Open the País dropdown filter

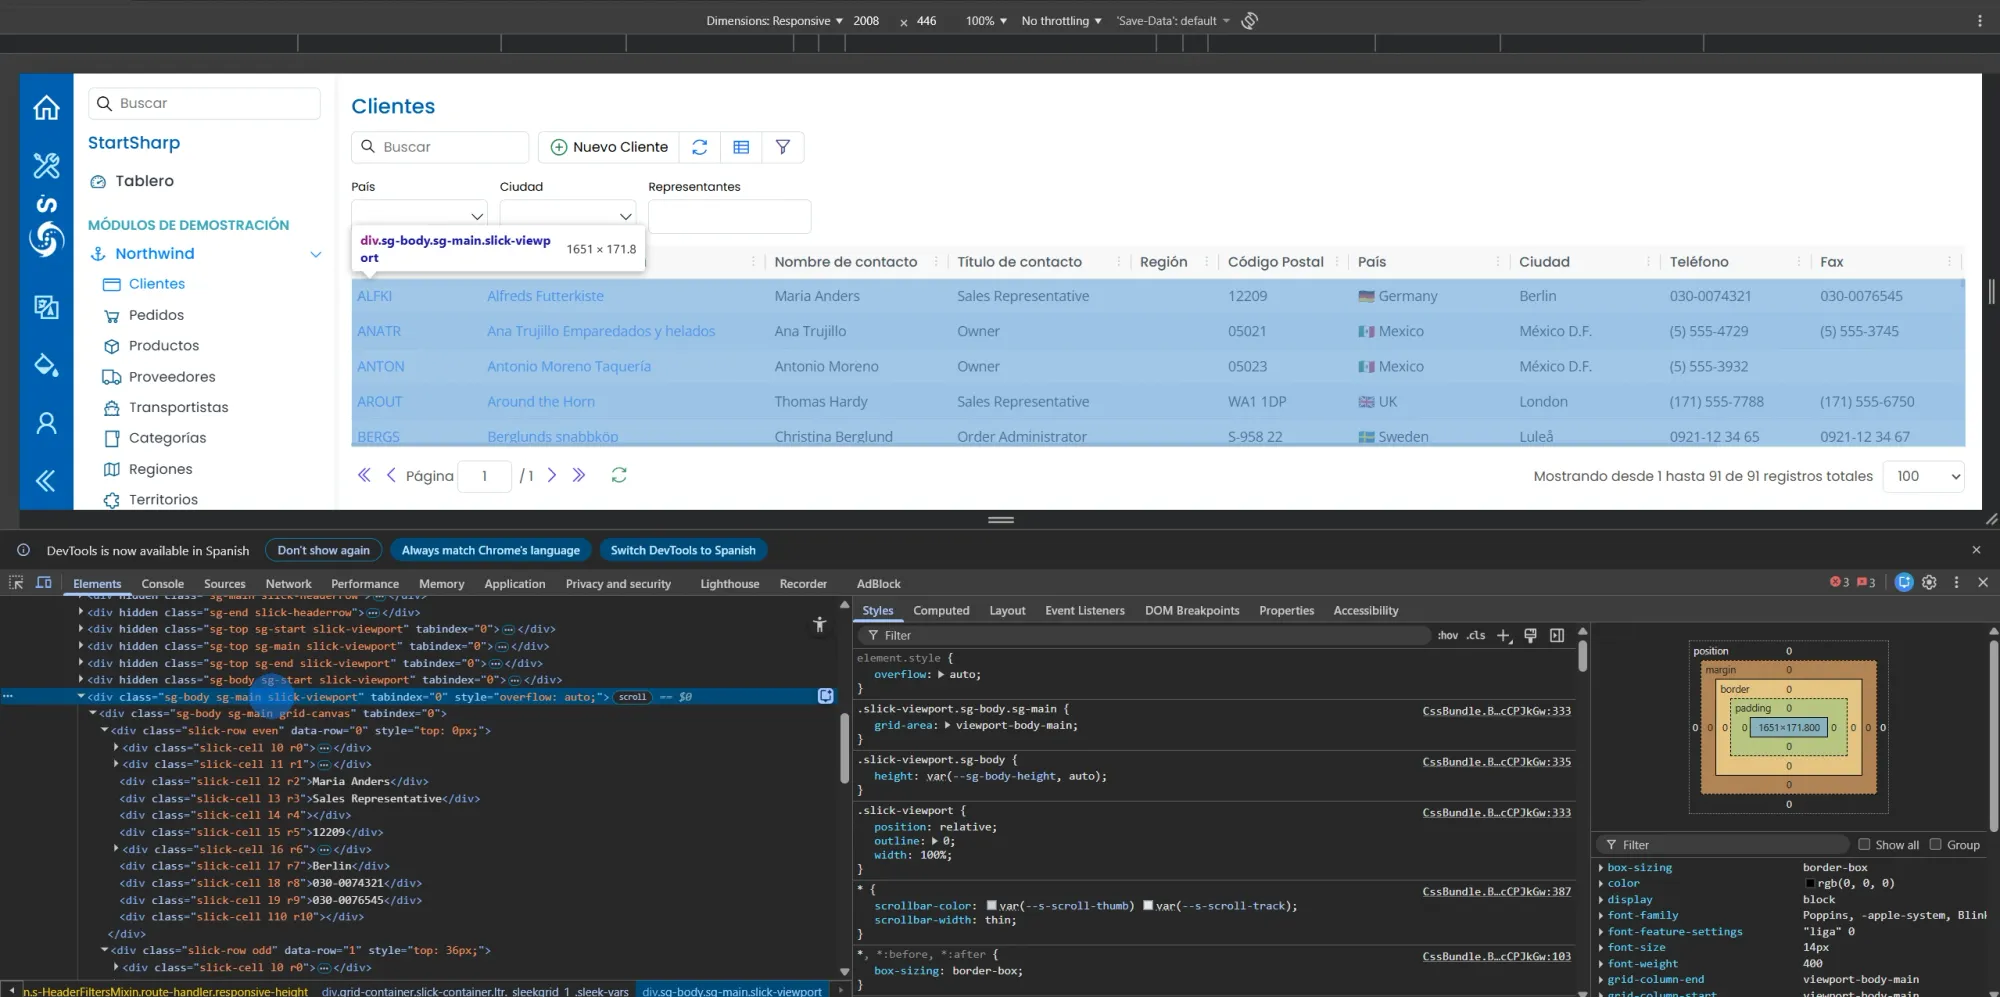point(418,216)
